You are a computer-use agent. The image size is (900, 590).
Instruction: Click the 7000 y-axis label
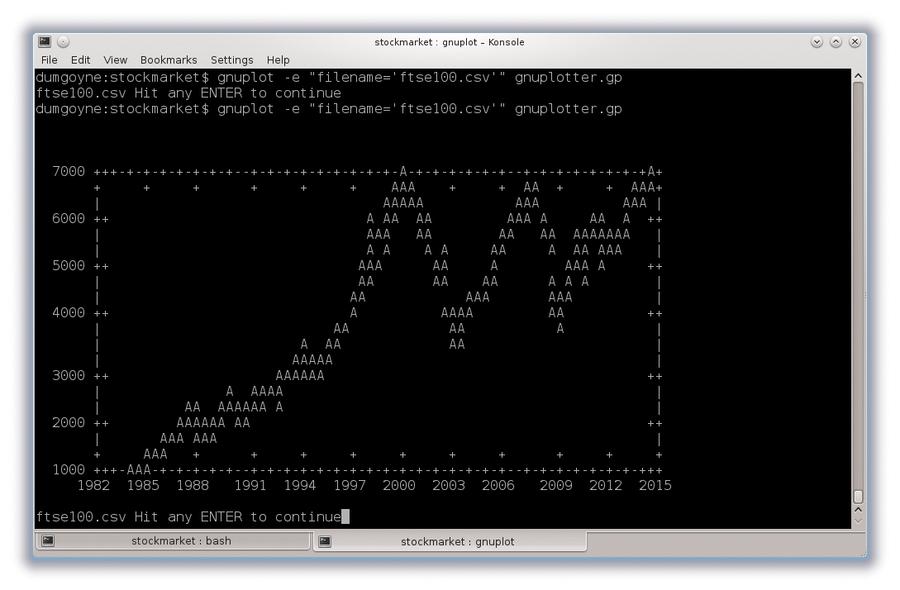click(68, 172)
